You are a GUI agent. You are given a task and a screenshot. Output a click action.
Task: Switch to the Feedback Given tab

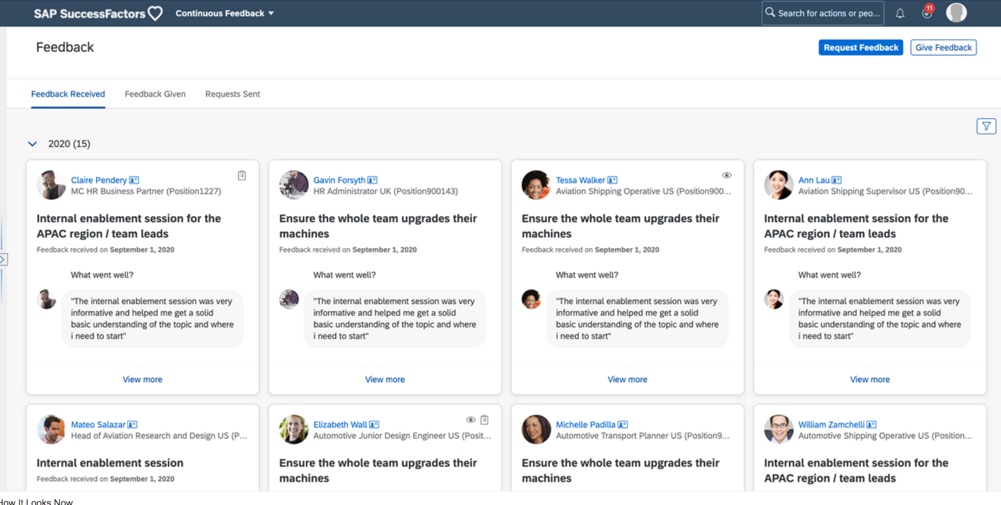pos(155,94)
